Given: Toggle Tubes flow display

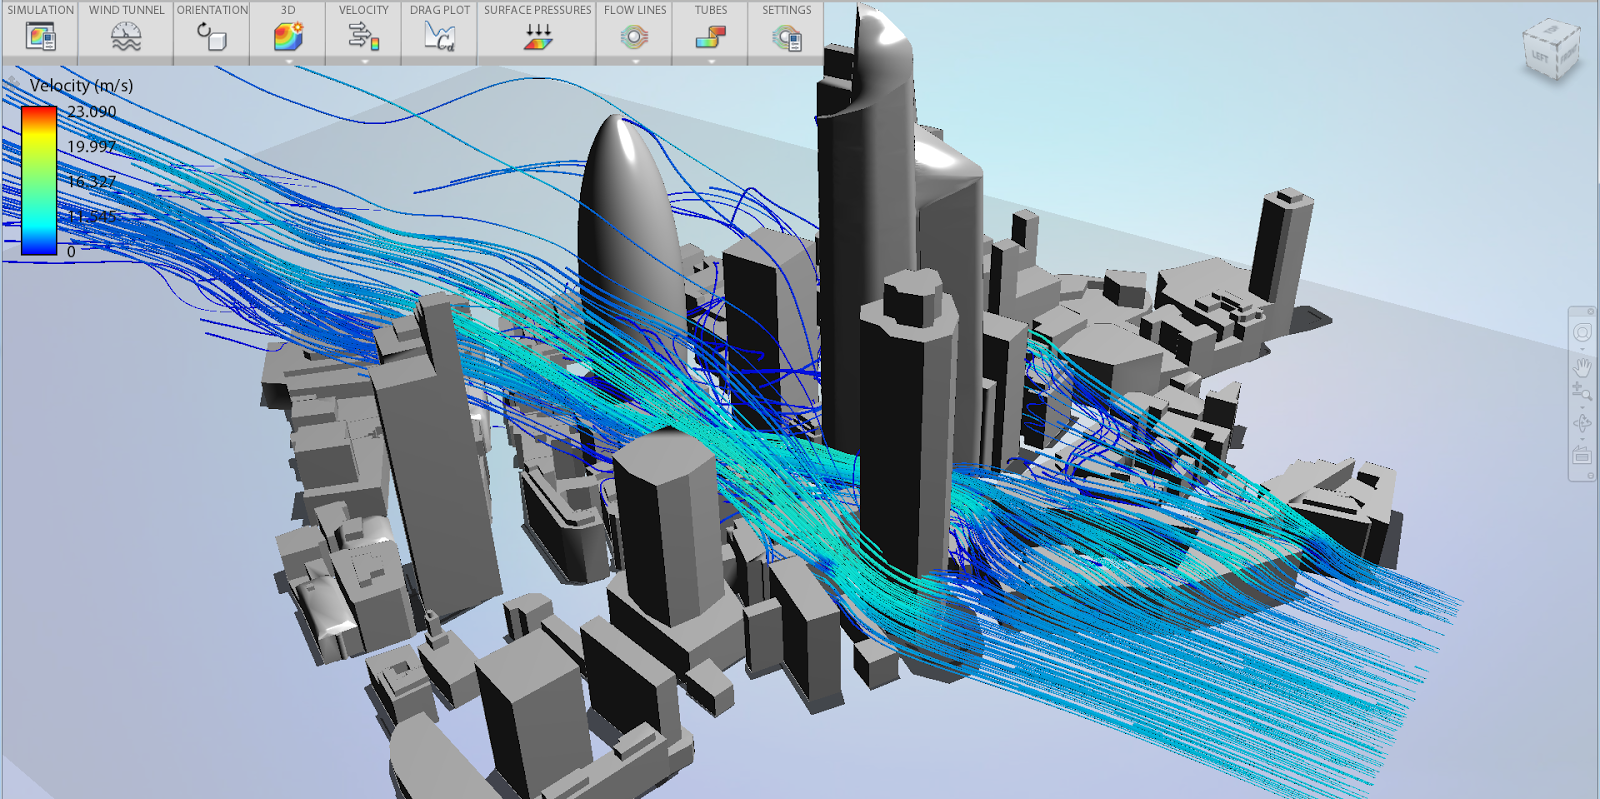Looking at the screenshot, I should [711, 38].
